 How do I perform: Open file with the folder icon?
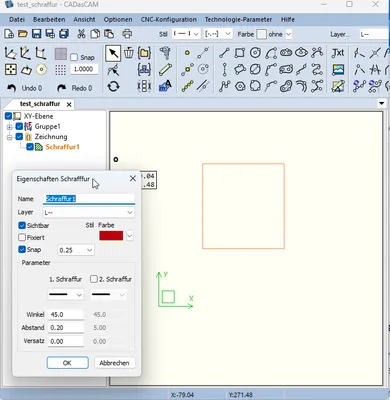(x=23, y=34)
